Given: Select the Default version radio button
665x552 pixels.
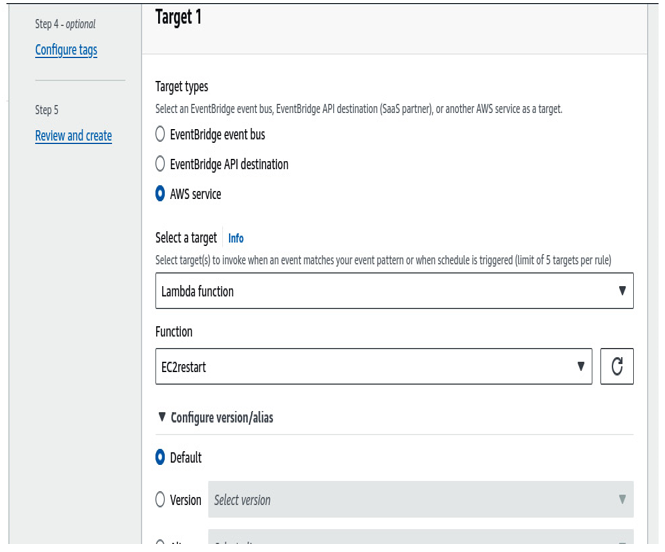Looking at the screenshot, I should [x=160, y=457].
